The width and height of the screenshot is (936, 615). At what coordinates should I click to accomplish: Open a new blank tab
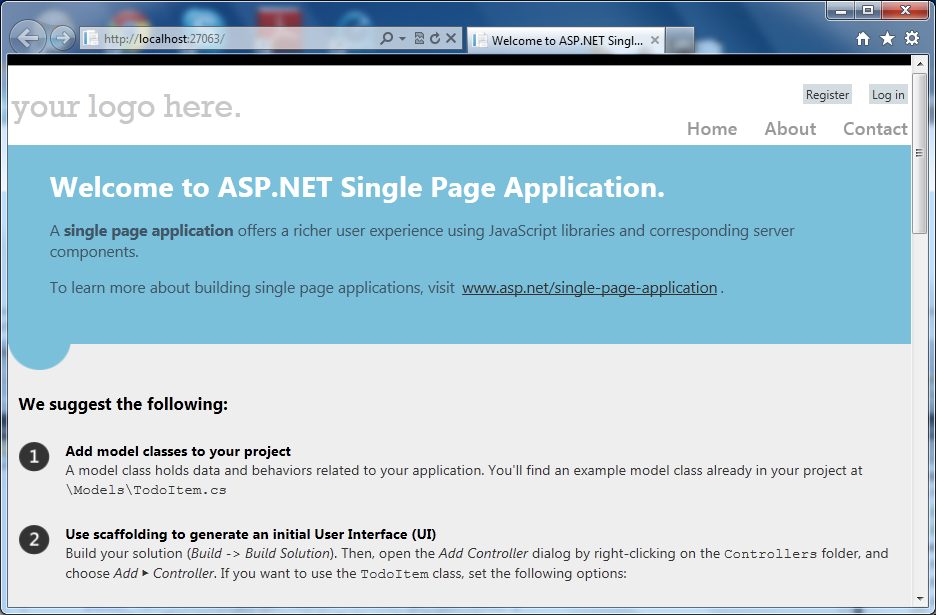680,41
